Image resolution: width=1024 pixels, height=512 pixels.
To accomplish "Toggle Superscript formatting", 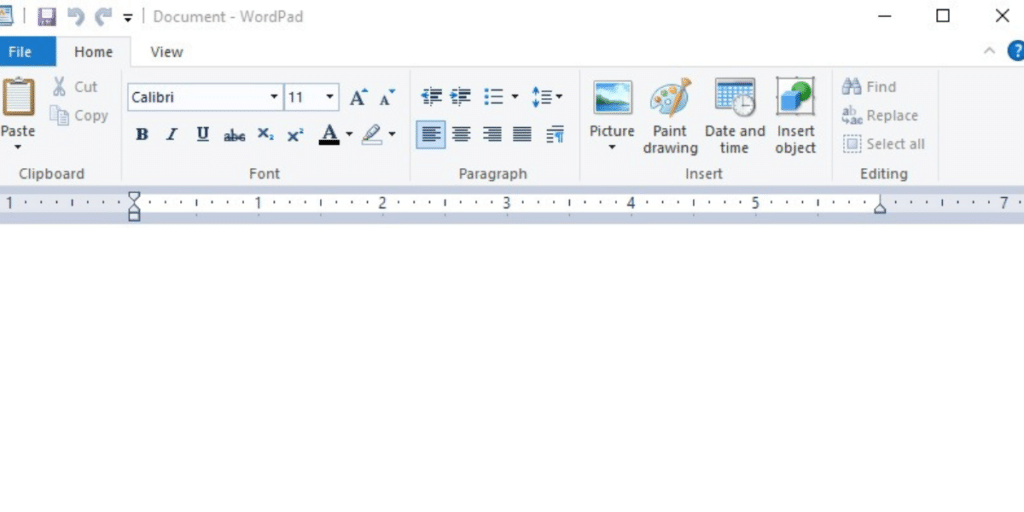I will click(x=295, y=135).
